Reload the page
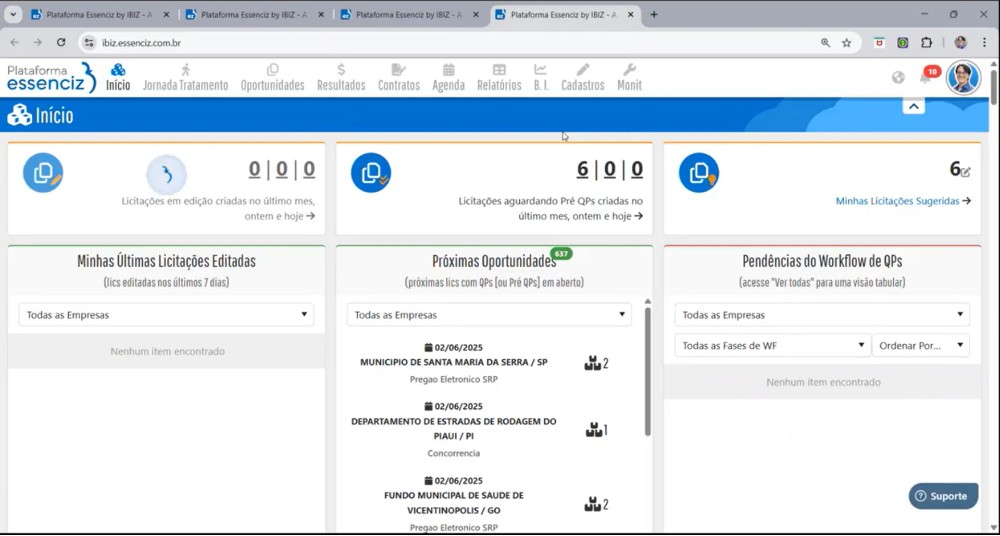The width and height of the screenshot is (1000, 536). click(61, 43)
